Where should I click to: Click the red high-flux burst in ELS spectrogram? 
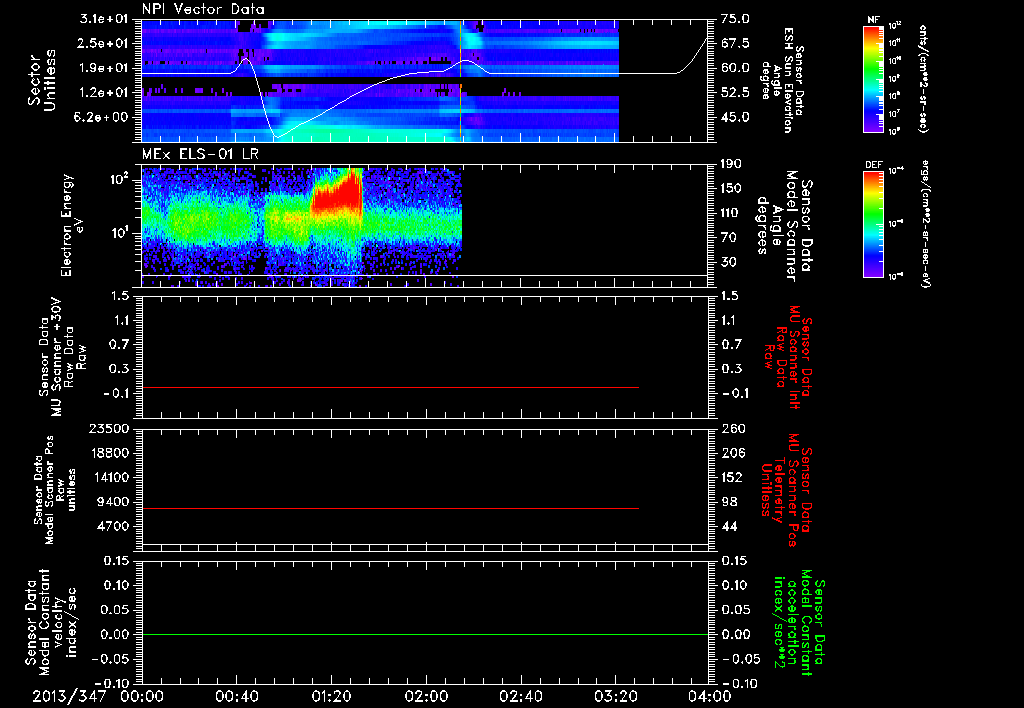coord(337,194)
